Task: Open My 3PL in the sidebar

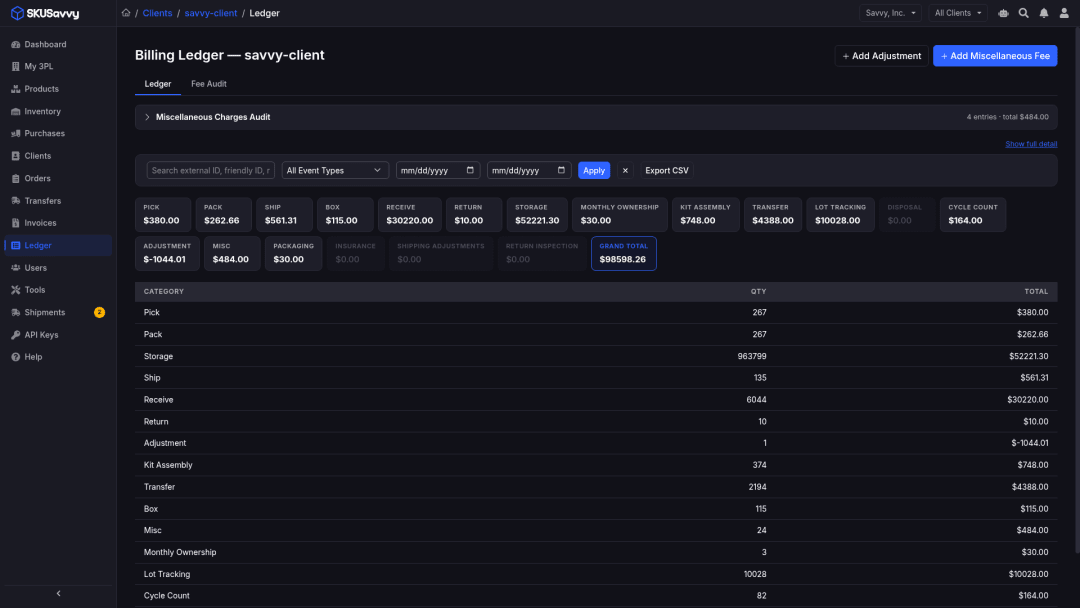Action: (x=58, y=66)
